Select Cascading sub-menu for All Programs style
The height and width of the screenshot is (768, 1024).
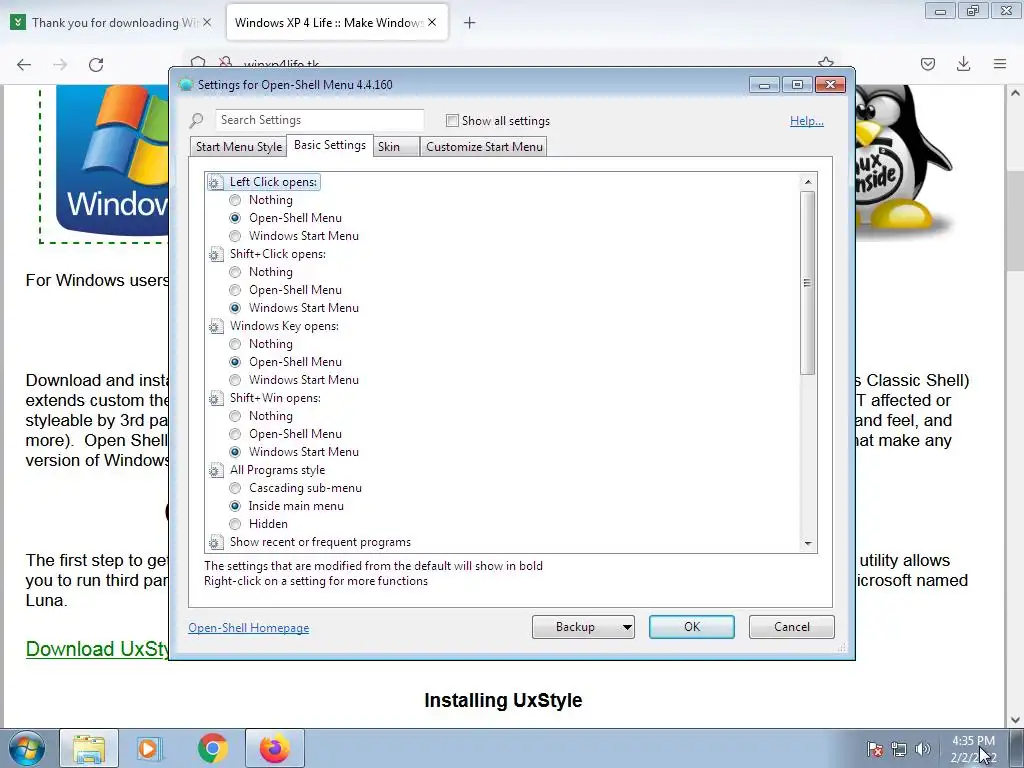point(235,488)
